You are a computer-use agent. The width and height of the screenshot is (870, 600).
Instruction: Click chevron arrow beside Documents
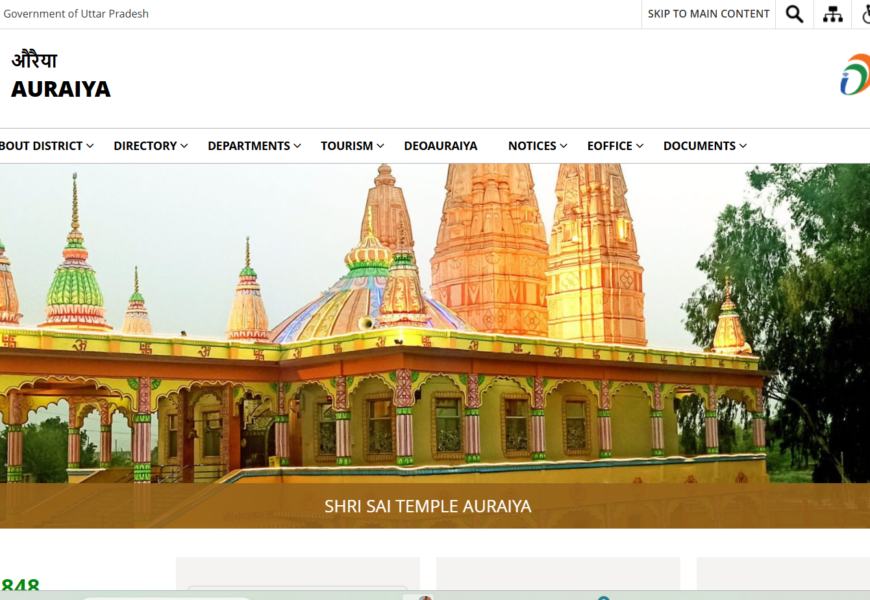coord(742,146)
